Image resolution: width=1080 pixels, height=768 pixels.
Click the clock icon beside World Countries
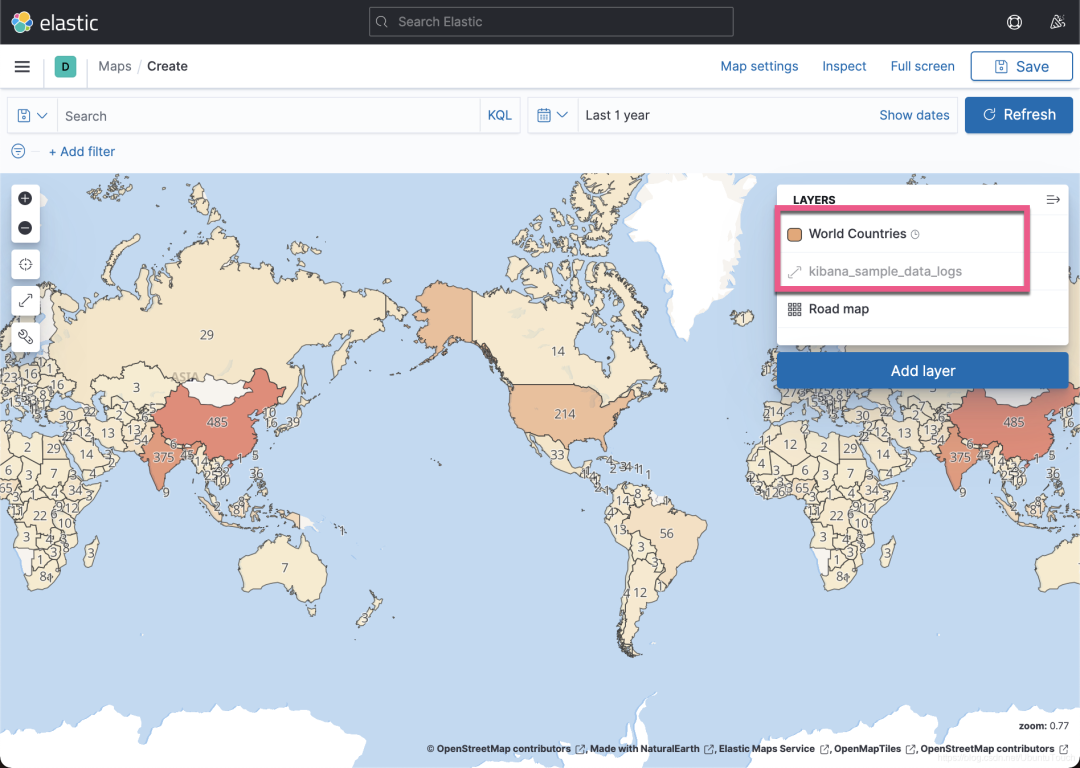click(x=915, y=234)
